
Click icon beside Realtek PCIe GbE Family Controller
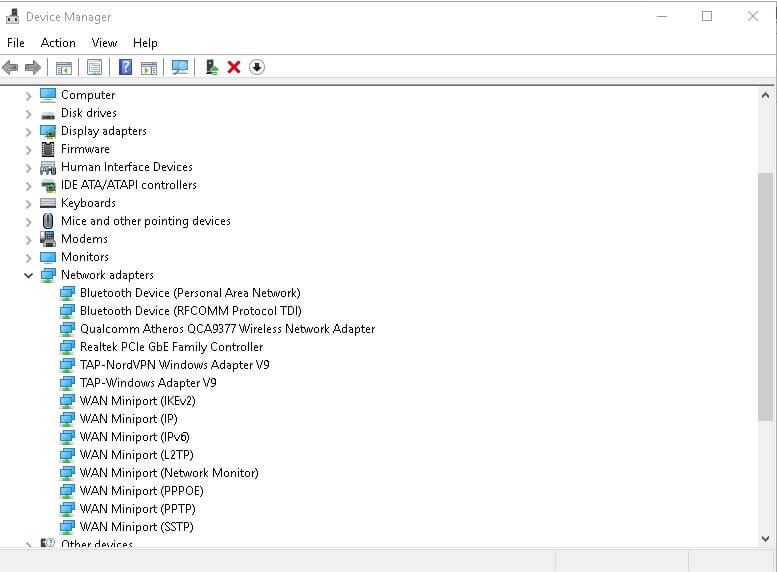coord(67,347)
